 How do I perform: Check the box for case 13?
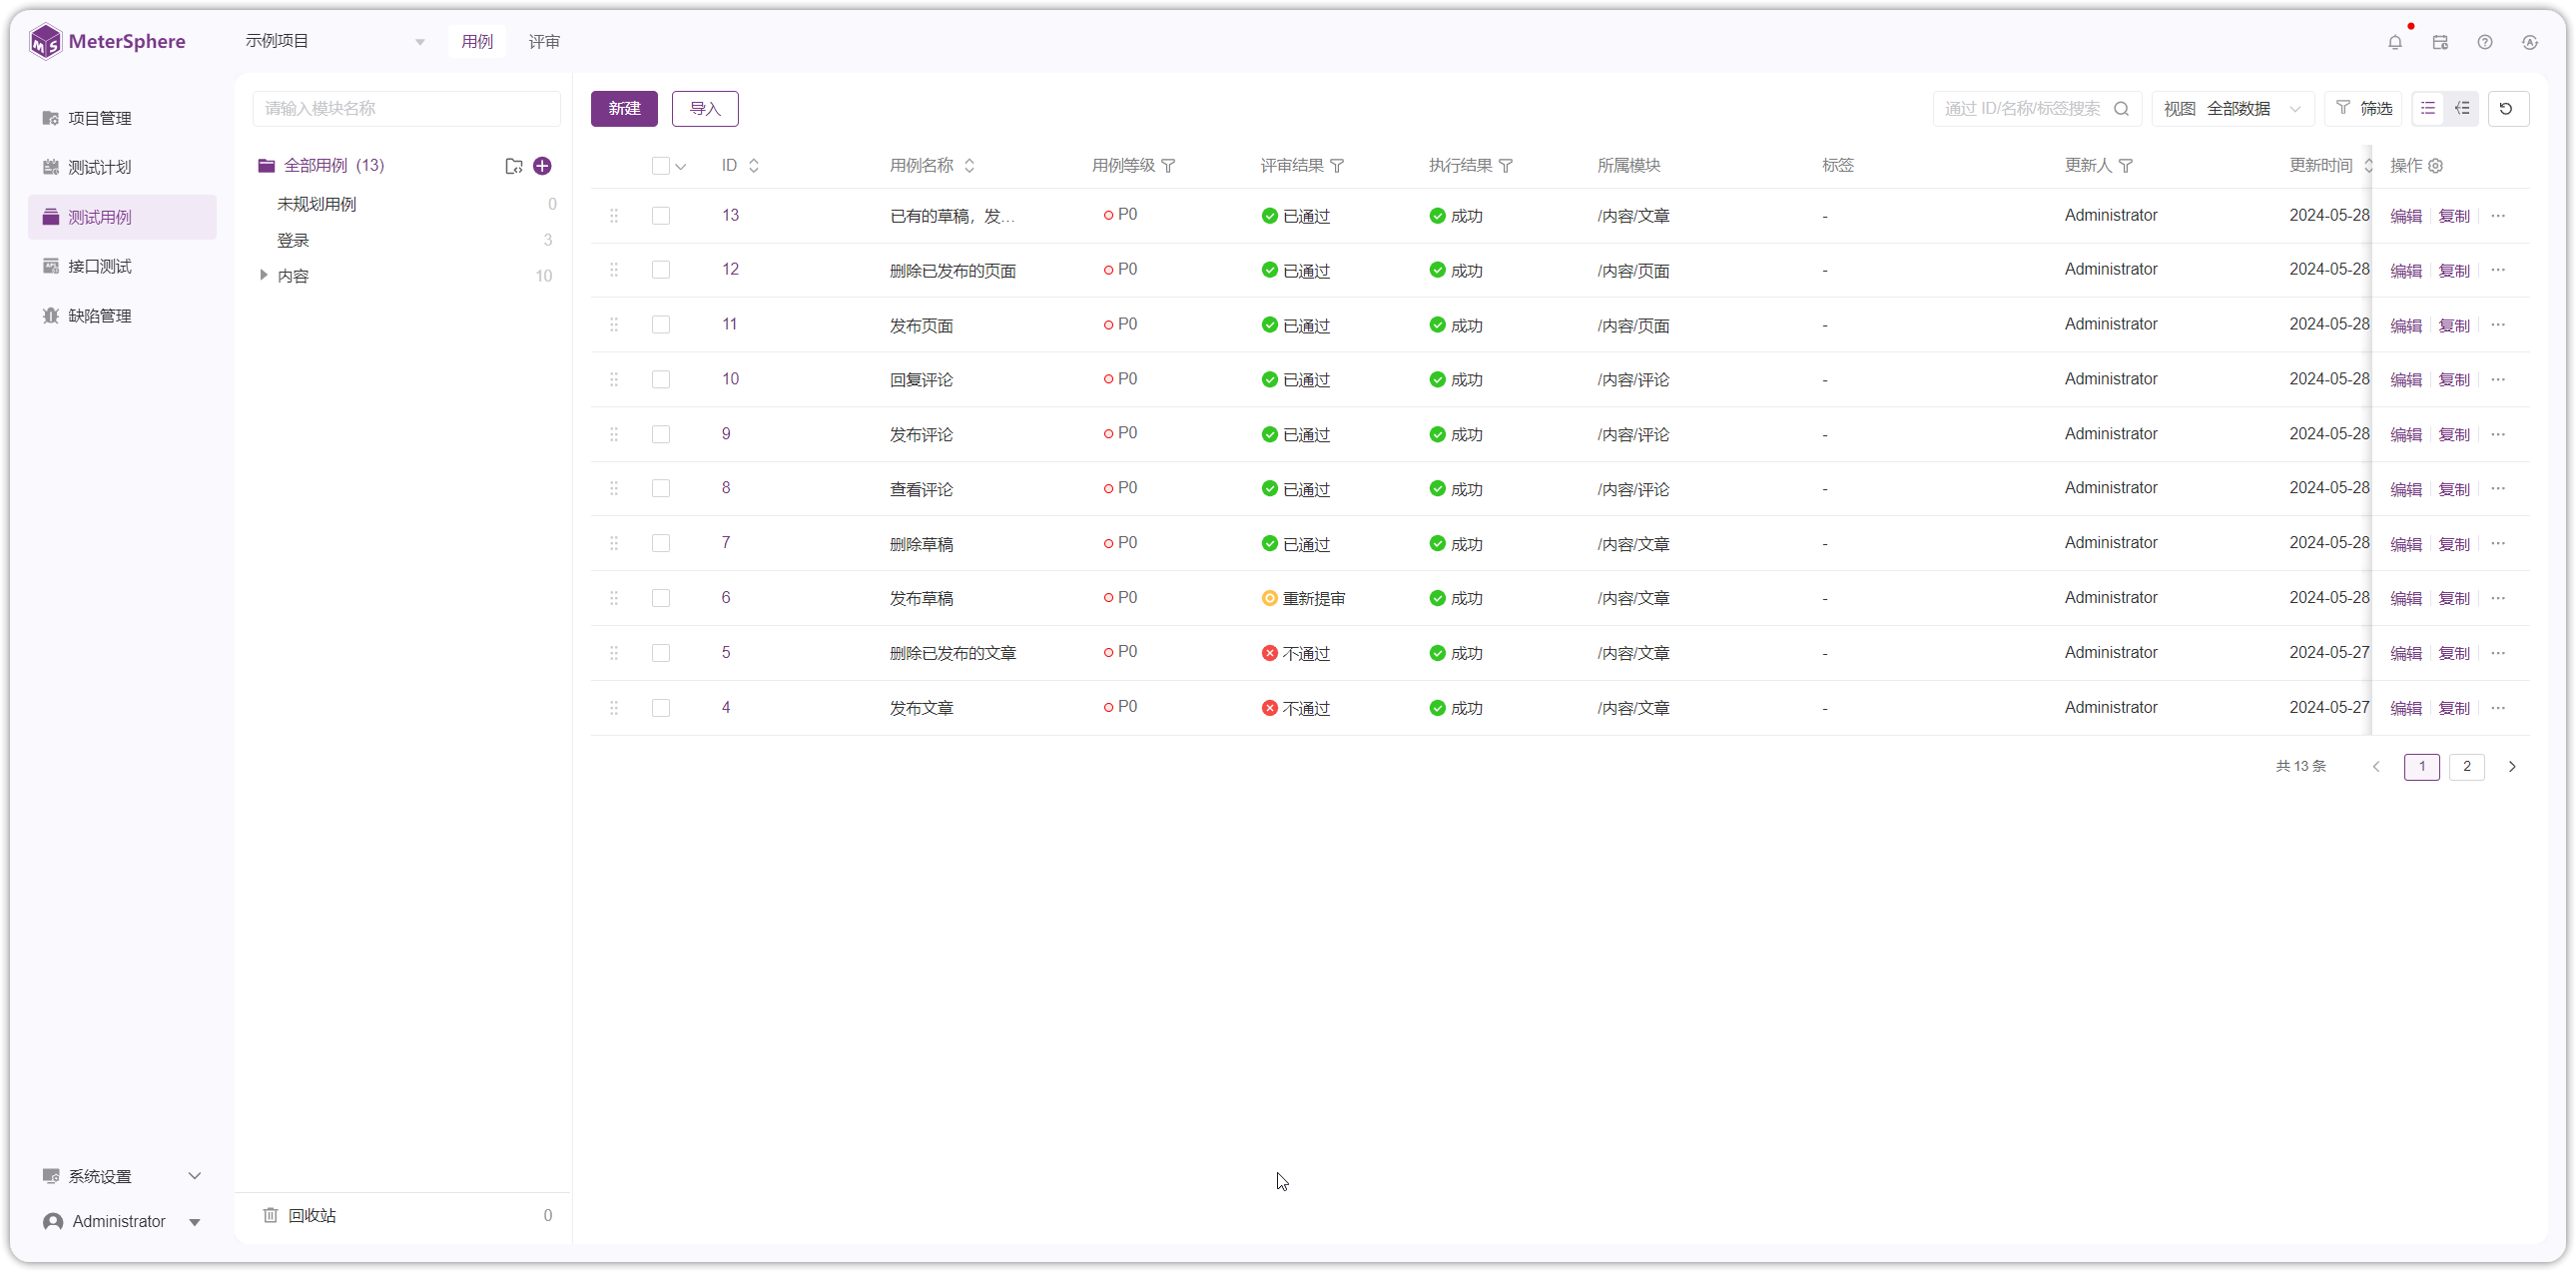(x=660, y=216)
